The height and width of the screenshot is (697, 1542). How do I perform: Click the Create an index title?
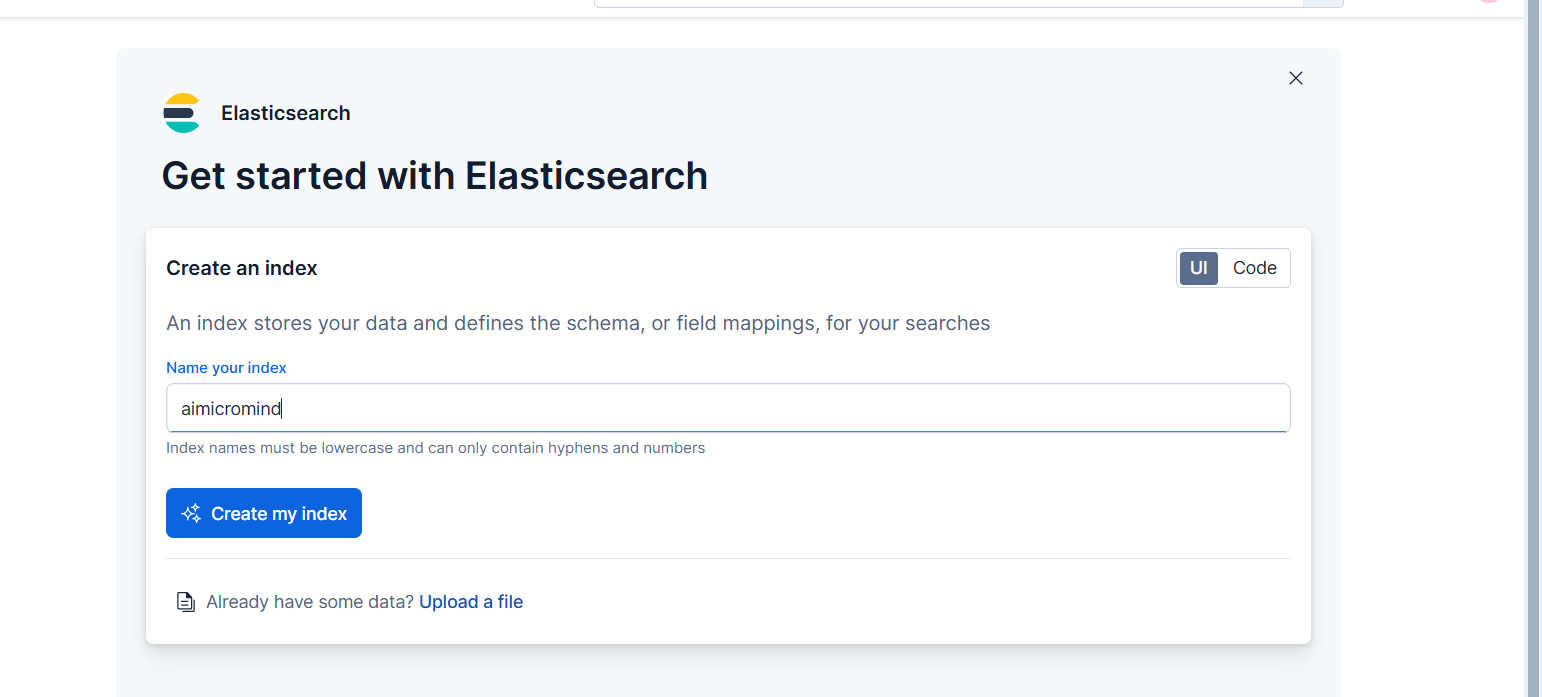(242, 268)
